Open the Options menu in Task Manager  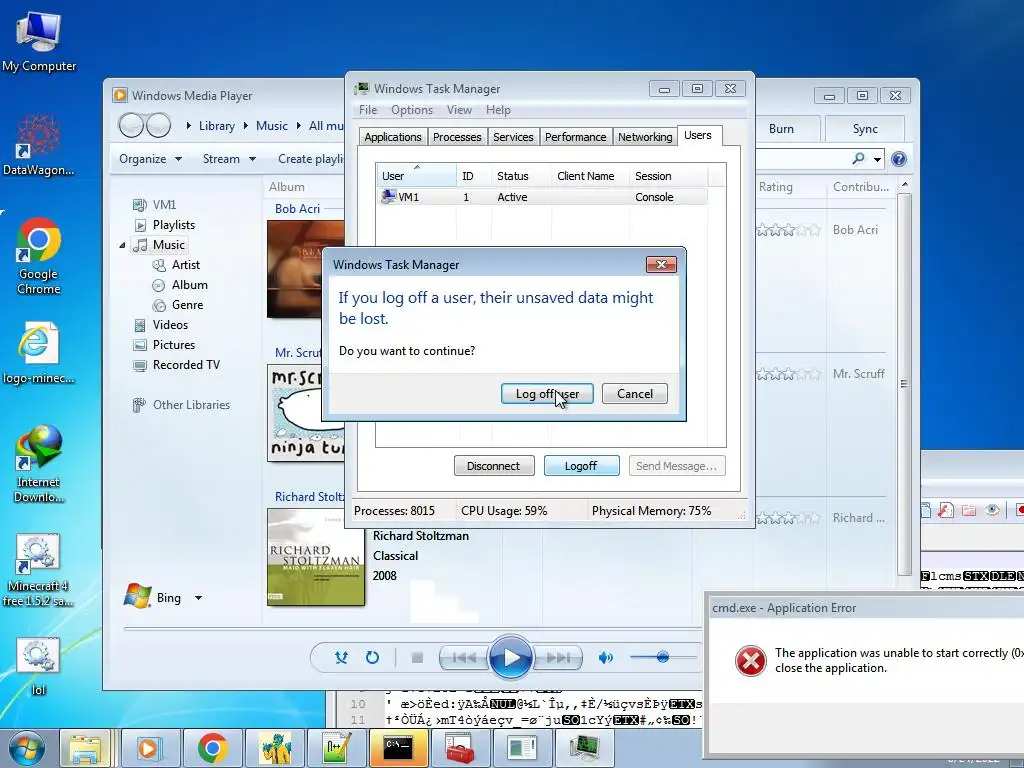click(x=411, y=110)
